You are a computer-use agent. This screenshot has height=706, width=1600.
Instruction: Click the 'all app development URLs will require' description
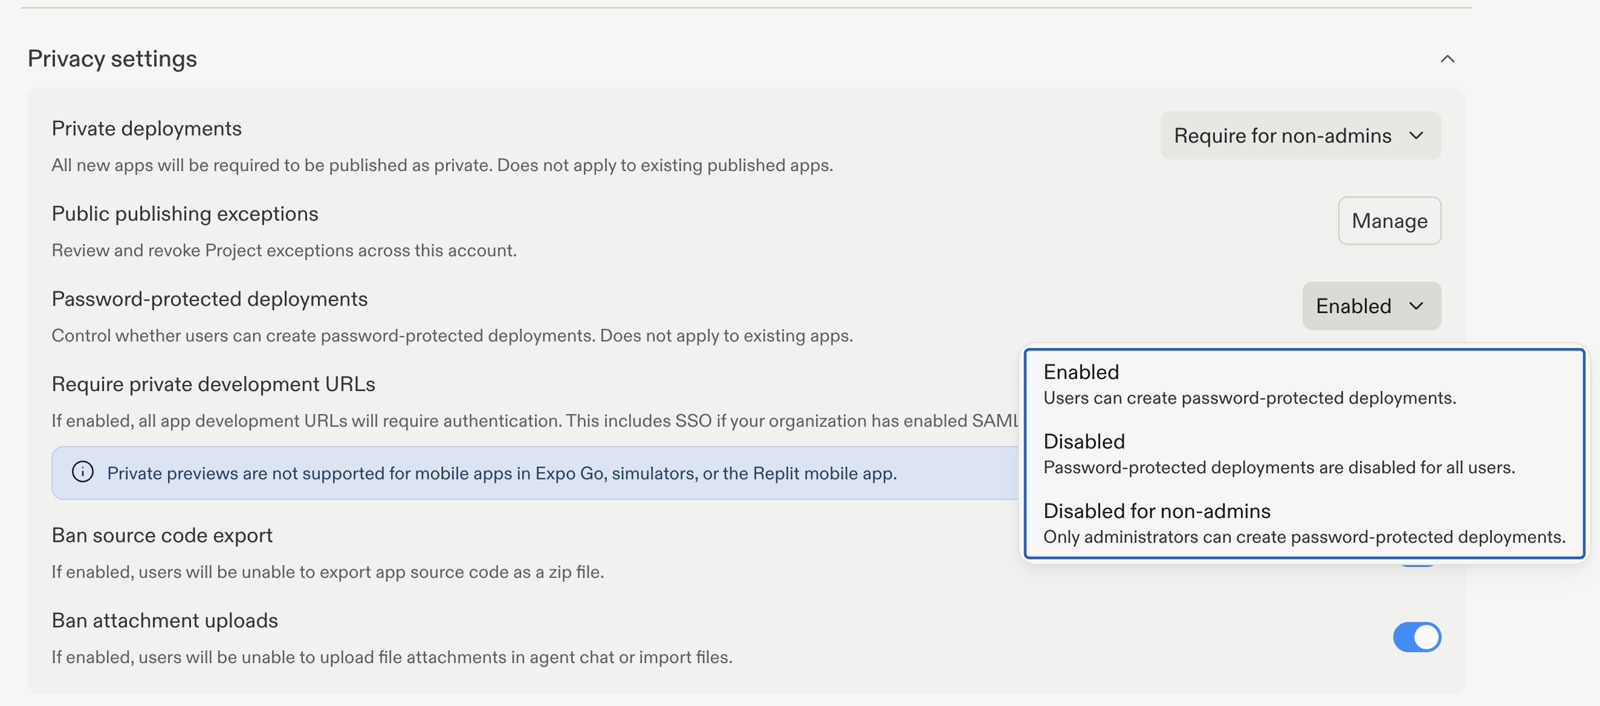(x=535, y=421)
